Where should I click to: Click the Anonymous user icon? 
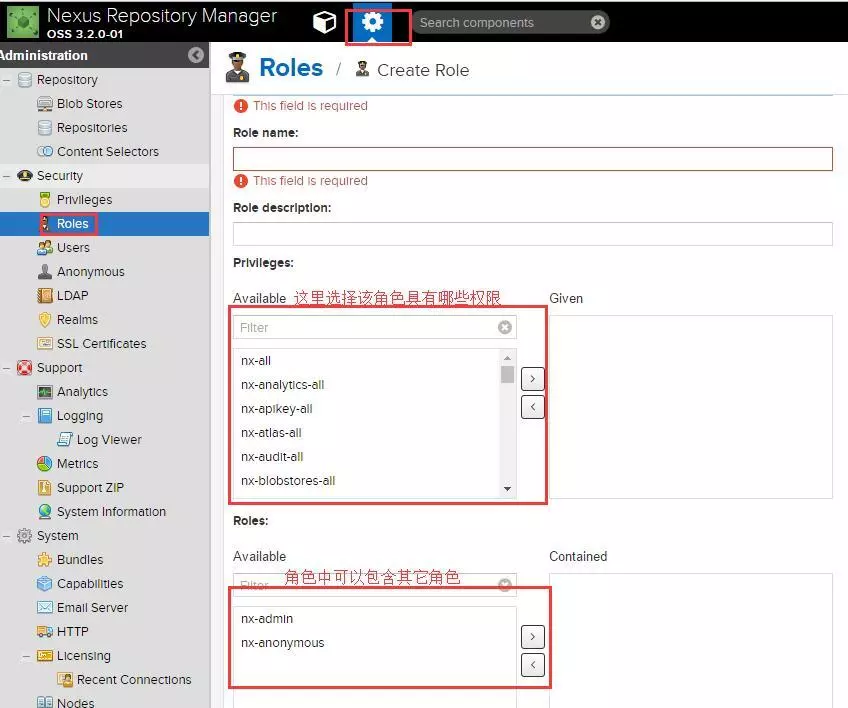(45, 272)
